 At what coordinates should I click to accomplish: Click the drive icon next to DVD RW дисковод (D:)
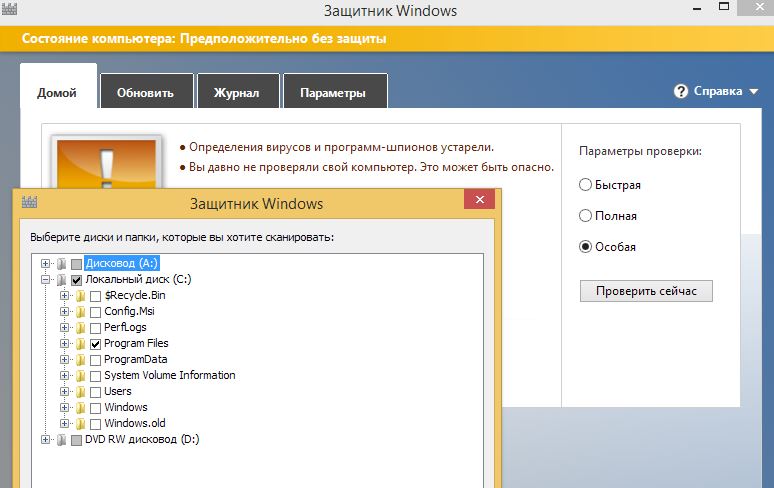[x=62, y=440]
